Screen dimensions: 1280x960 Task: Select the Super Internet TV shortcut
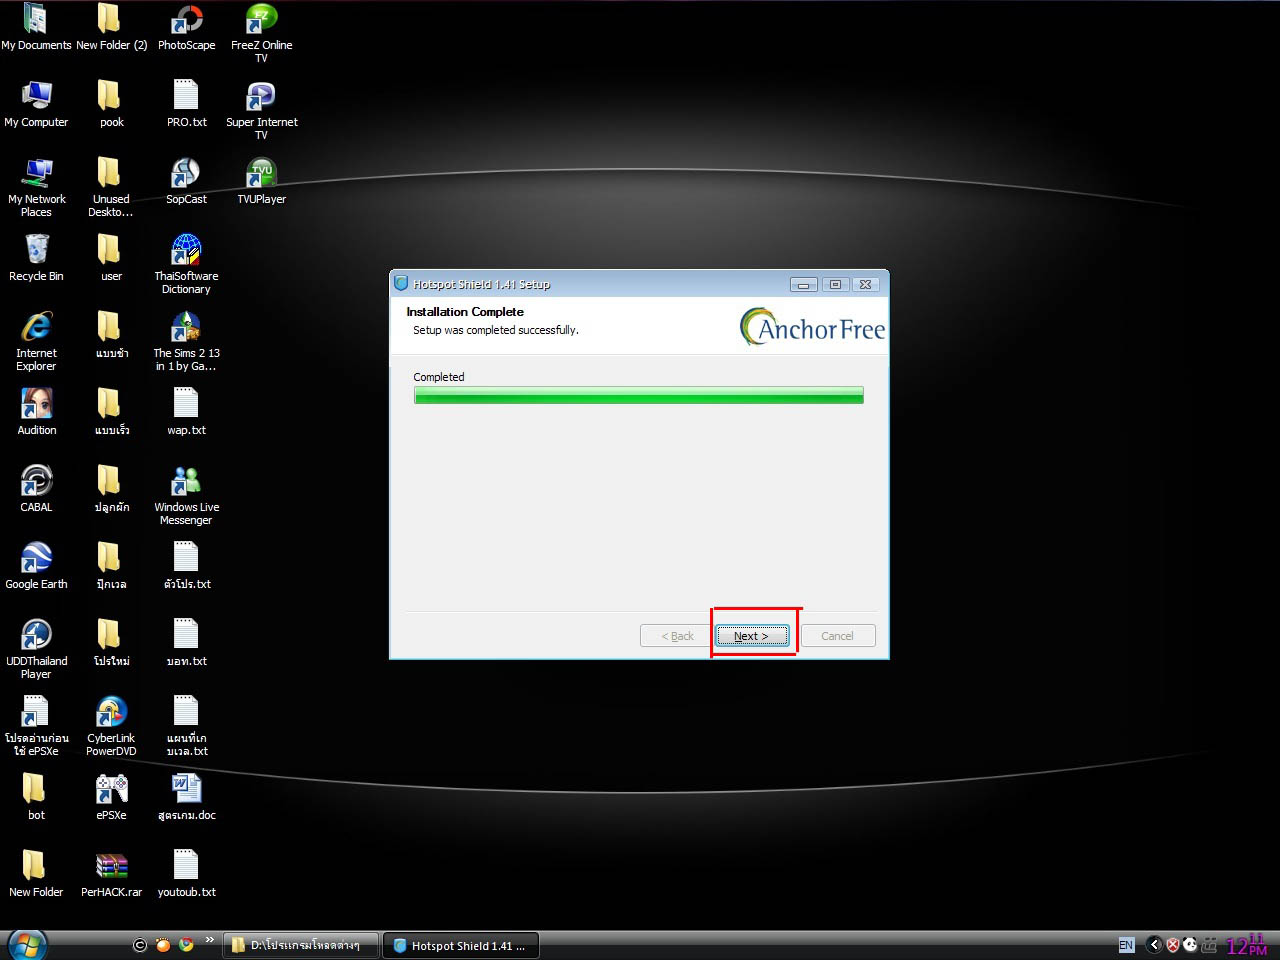[x=261, y=110]
